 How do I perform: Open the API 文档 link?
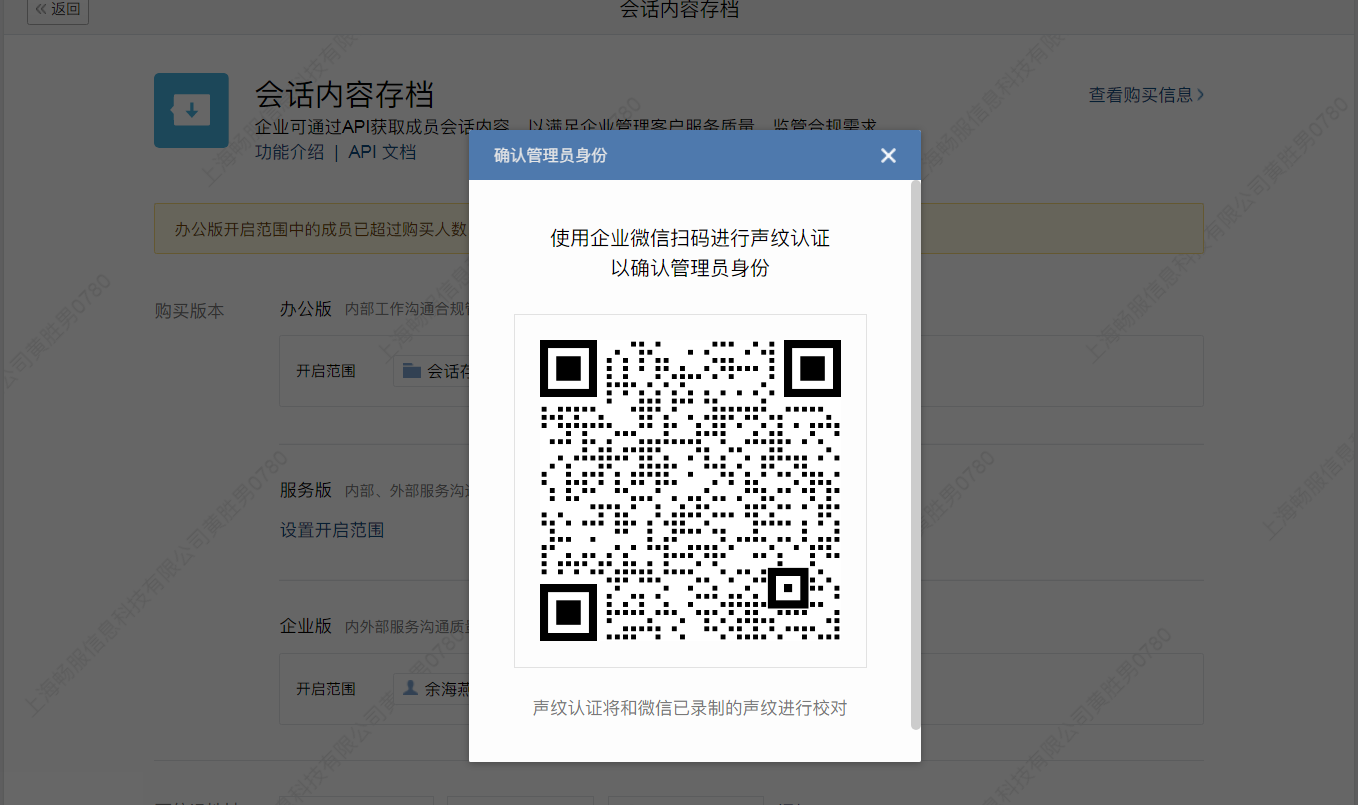pyautogui.click(x=382, y=152)
